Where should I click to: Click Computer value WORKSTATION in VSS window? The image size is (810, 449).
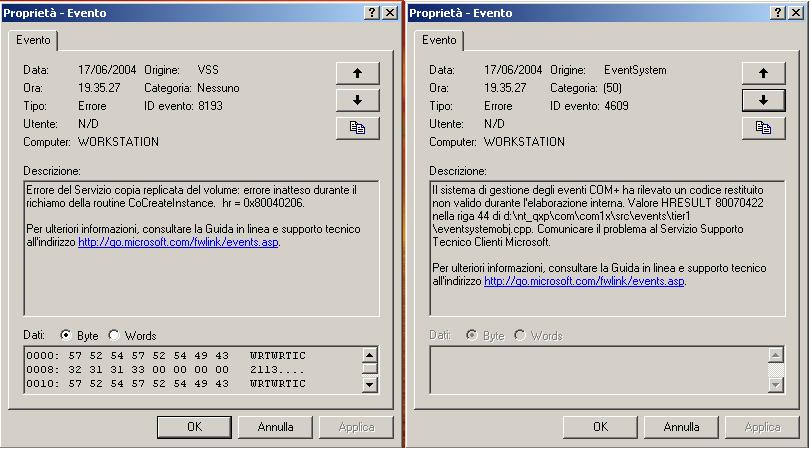[x=118, y=142]
